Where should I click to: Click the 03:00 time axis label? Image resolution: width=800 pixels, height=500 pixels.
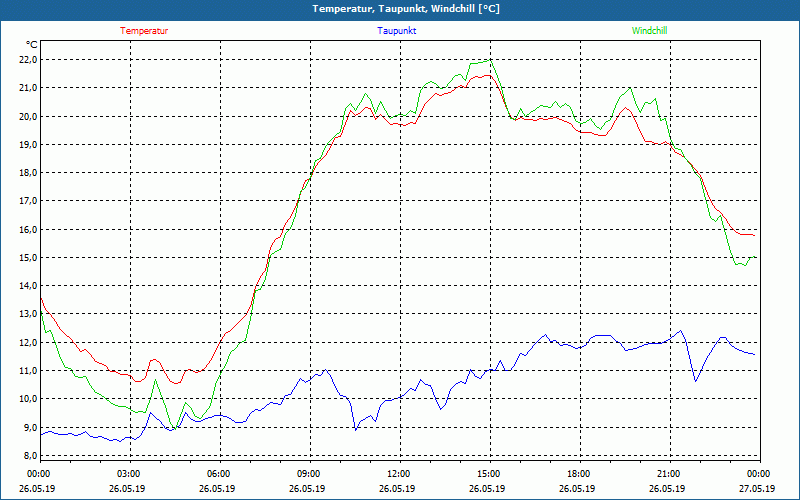click(130, 473)
